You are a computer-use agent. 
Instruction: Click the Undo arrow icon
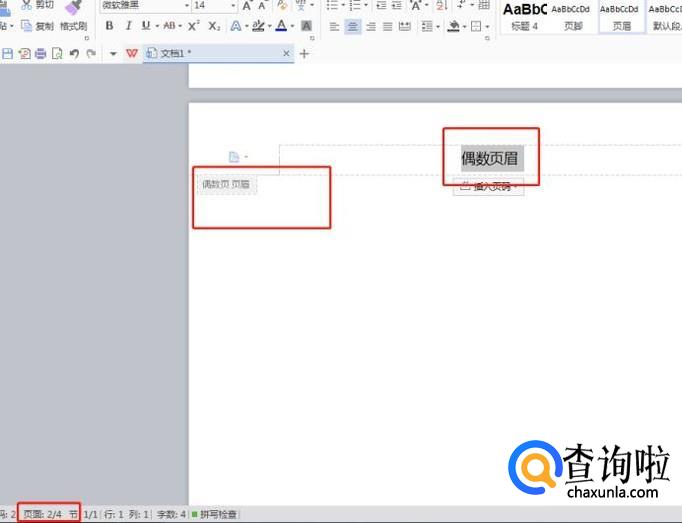73,53
